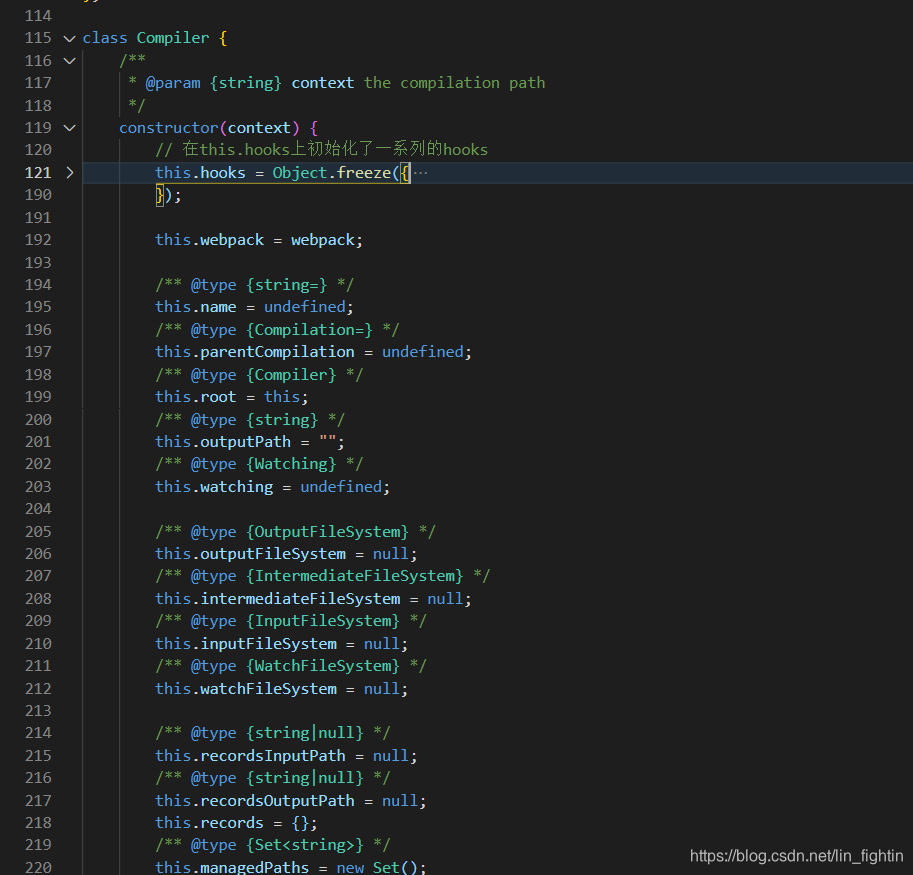Click '/** @type {Compilation=} */' comment
Screen dimensions: 913x875
(277, 330)
